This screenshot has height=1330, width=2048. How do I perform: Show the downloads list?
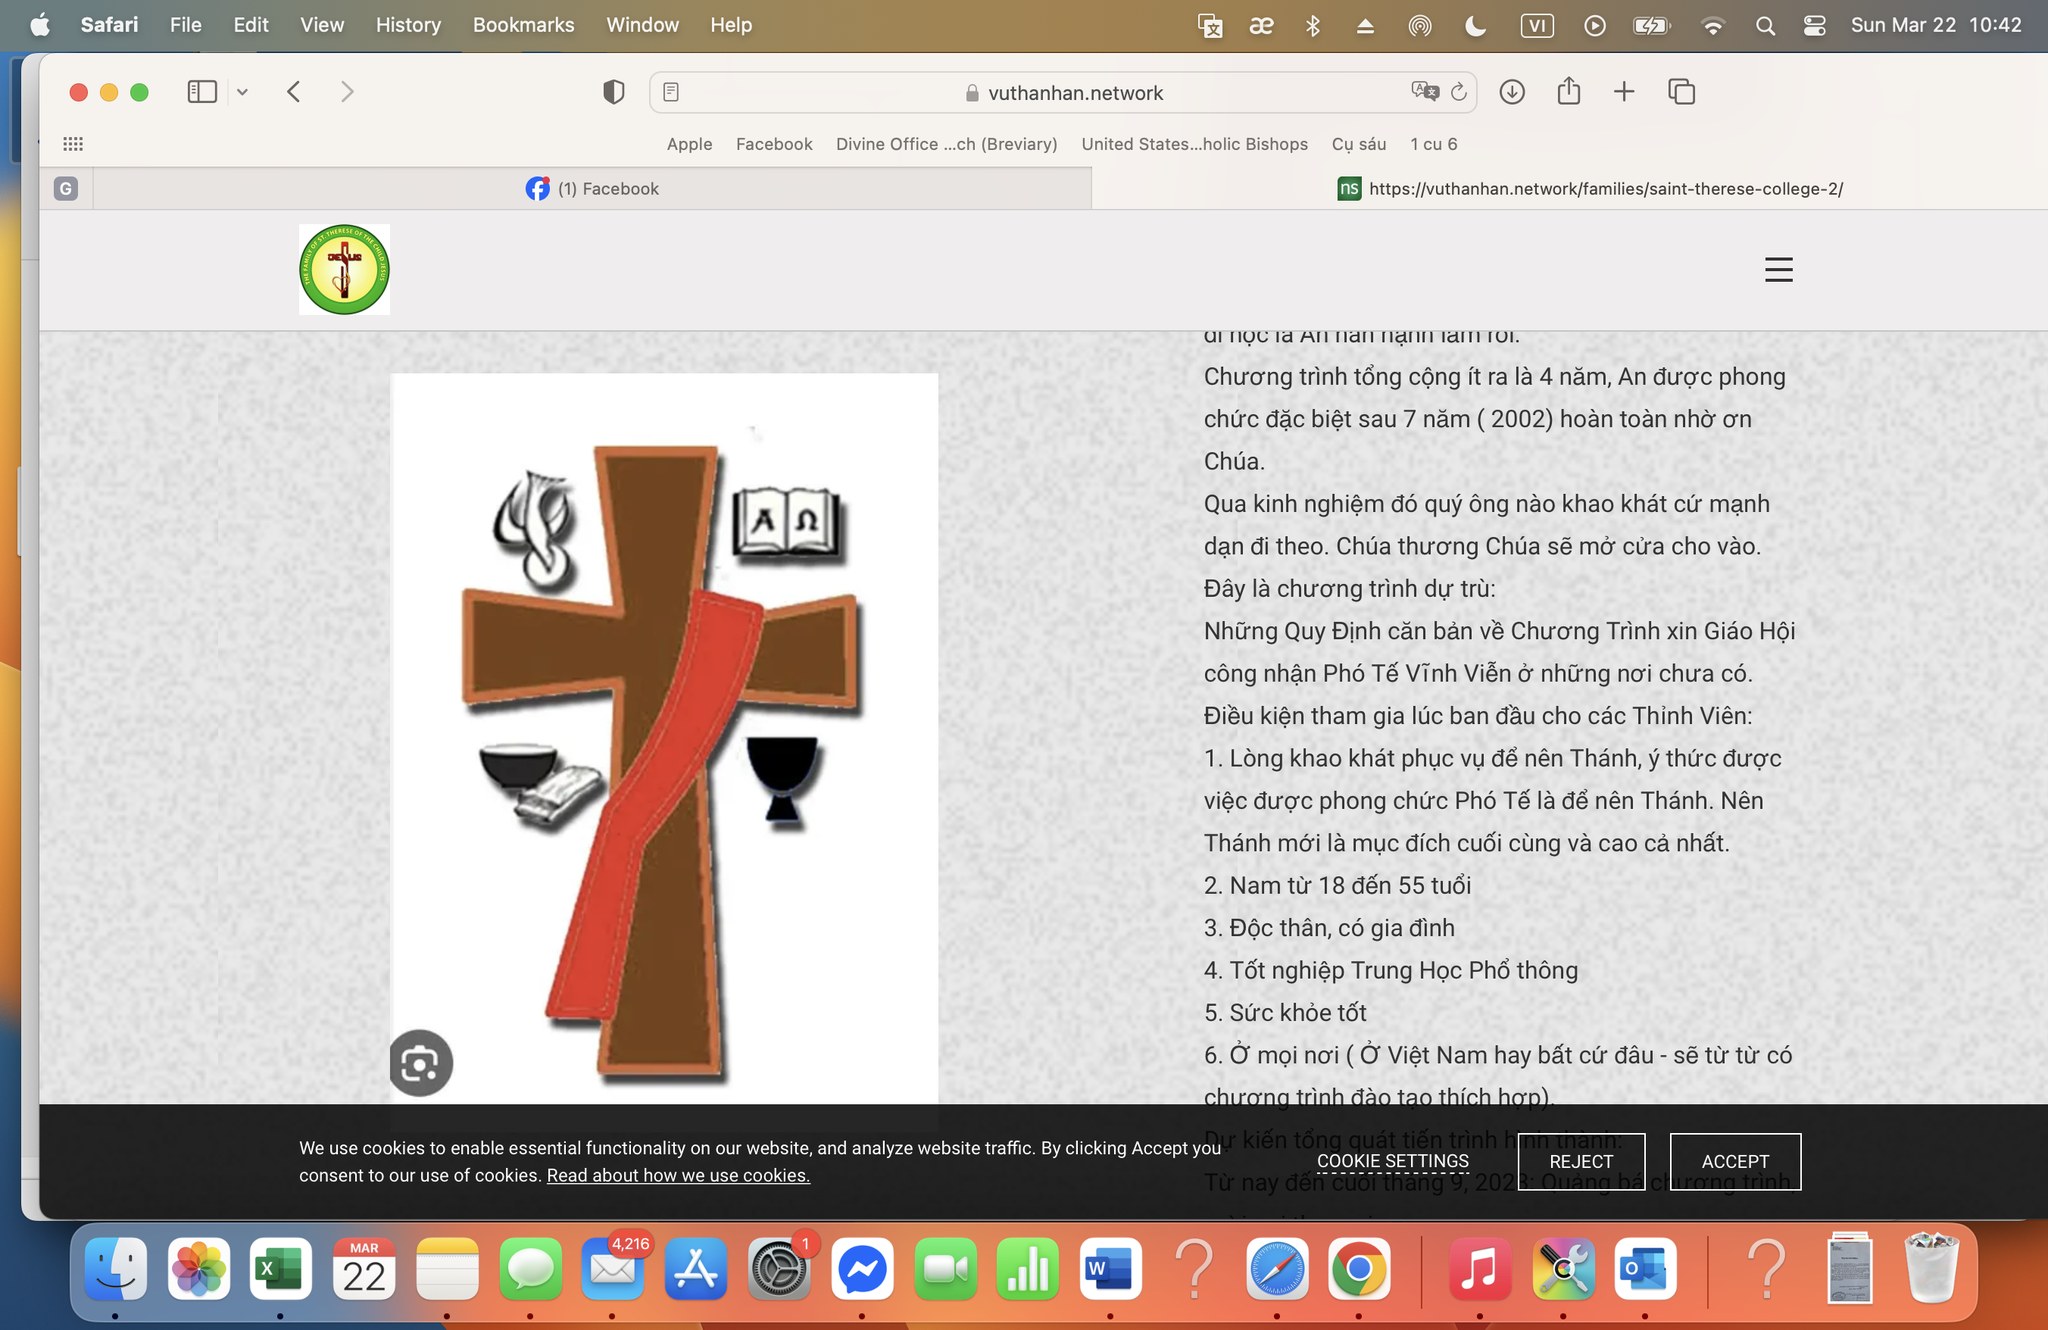coord(1512,92)
